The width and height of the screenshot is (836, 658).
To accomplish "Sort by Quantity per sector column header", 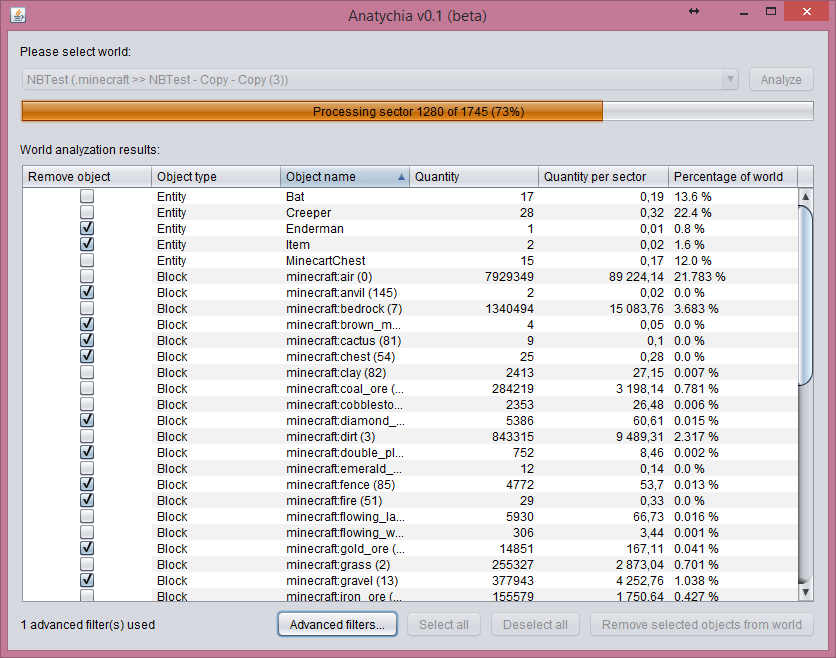I will (604, 177).
